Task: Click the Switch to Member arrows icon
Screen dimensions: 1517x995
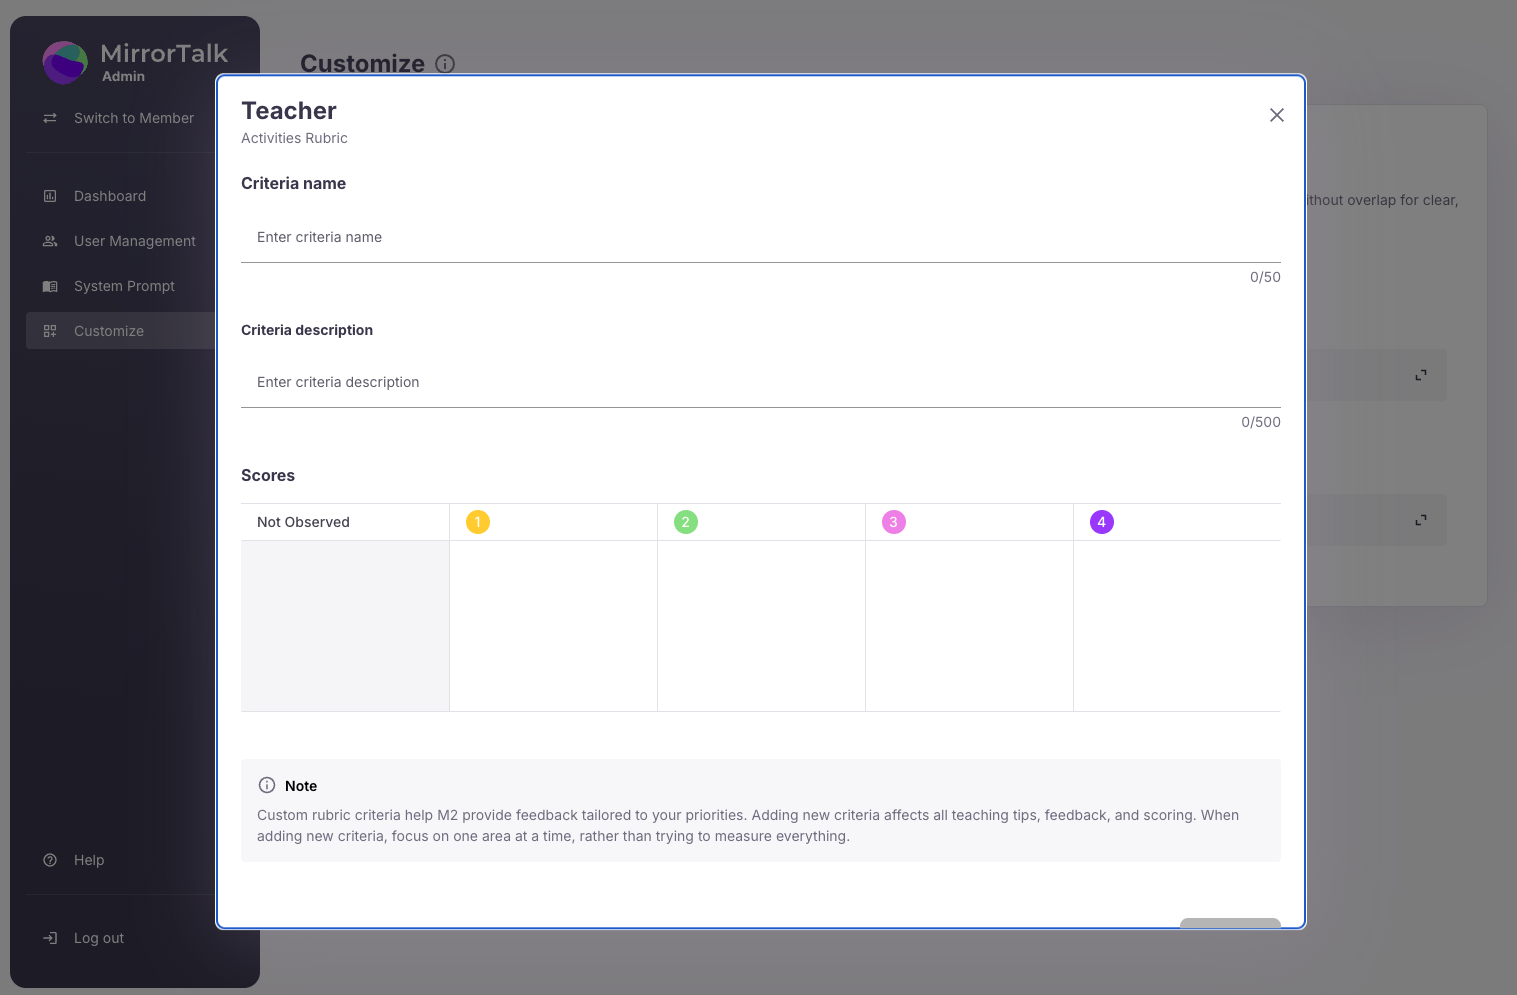Action: [50, 118]
